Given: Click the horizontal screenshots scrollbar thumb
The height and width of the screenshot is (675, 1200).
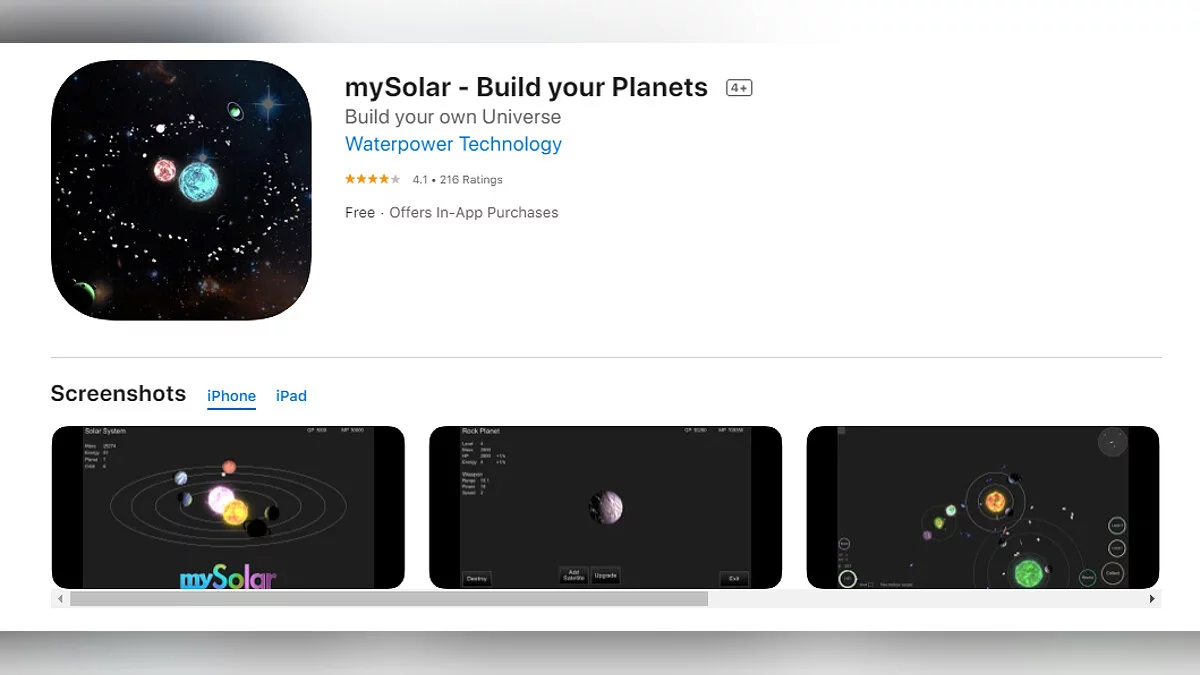Looking at the screenshot, I should click(x=388, y=599).
